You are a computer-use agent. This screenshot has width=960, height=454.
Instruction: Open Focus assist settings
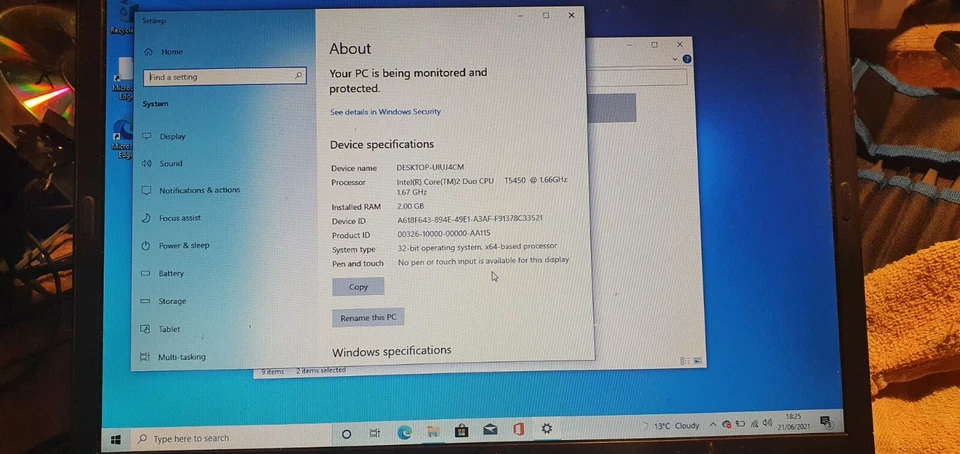[171, 218]
